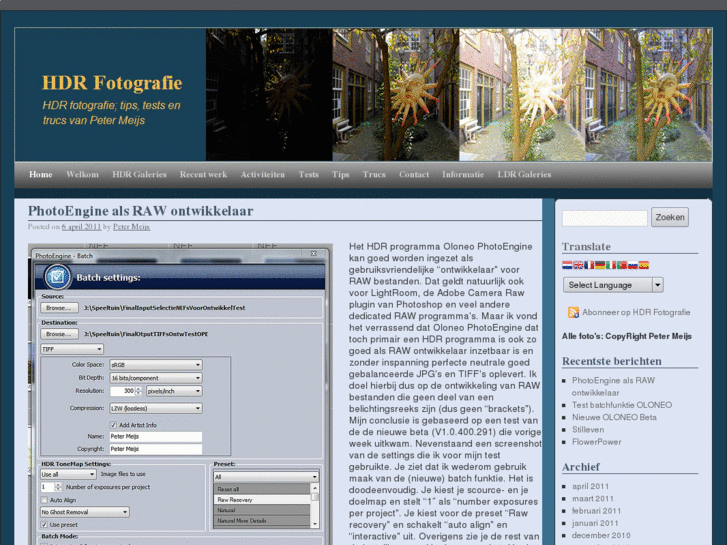
Task: Open the Nieuwe OLONEO Beta post link
Action: pos(614,417)
